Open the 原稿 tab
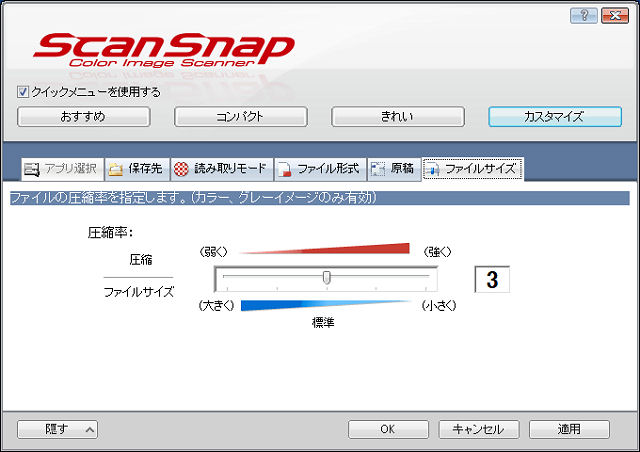The width and height of the screenshot is (640, 452). tap(394, 169)
